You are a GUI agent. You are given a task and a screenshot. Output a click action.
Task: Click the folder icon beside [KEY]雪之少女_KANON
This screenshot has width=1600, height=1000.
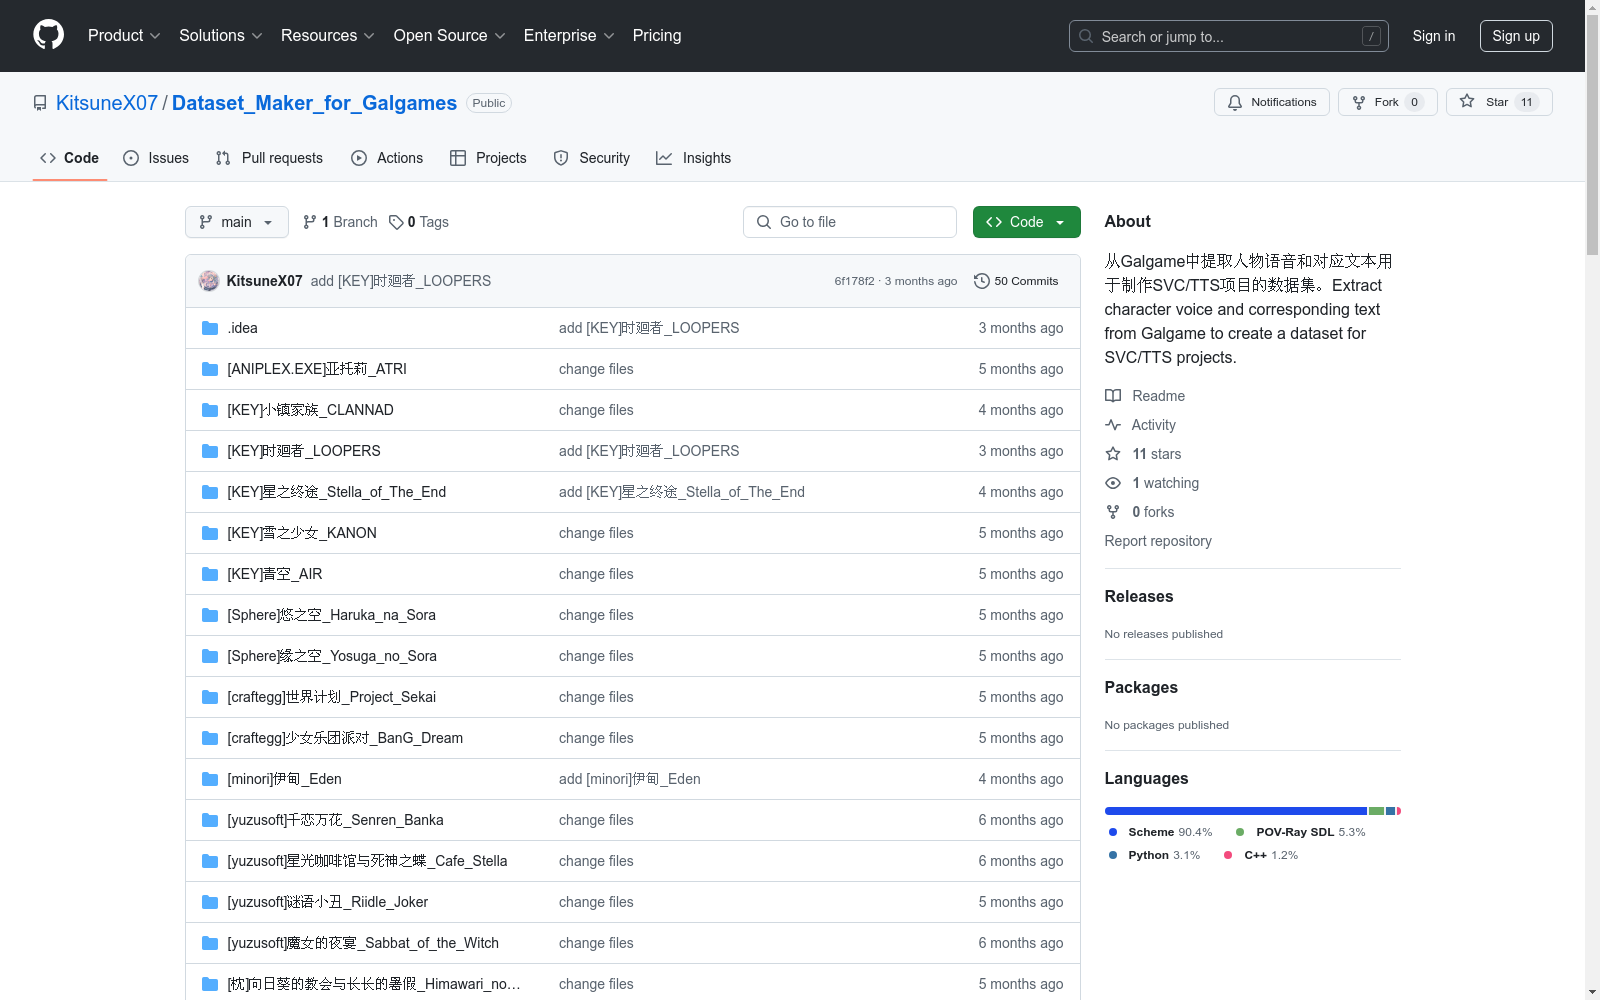pyautogui.click(x=210, y=533)
